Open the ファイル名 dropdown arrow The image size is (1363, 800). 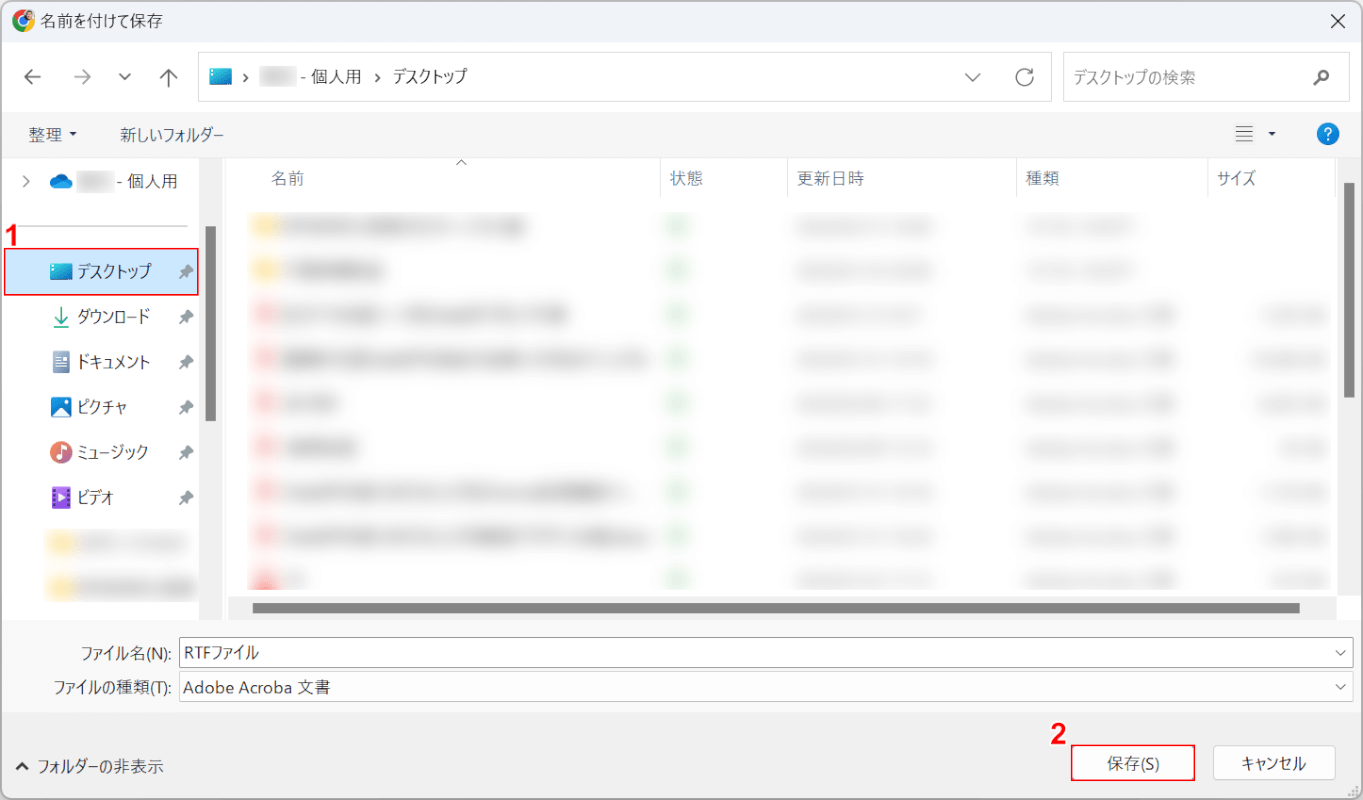pos(1340,653)
